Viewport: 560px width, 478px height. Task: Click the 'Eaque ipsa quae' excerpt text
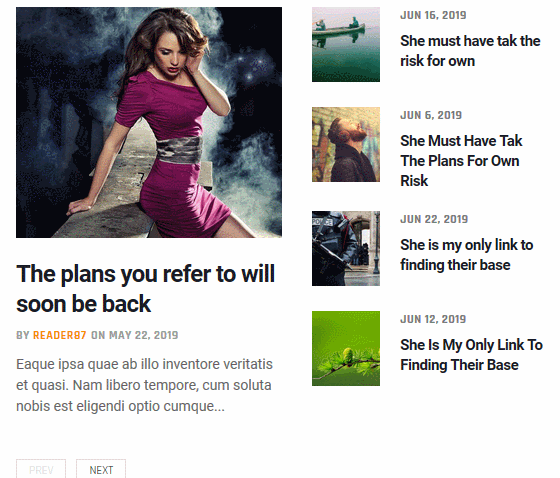144,385
